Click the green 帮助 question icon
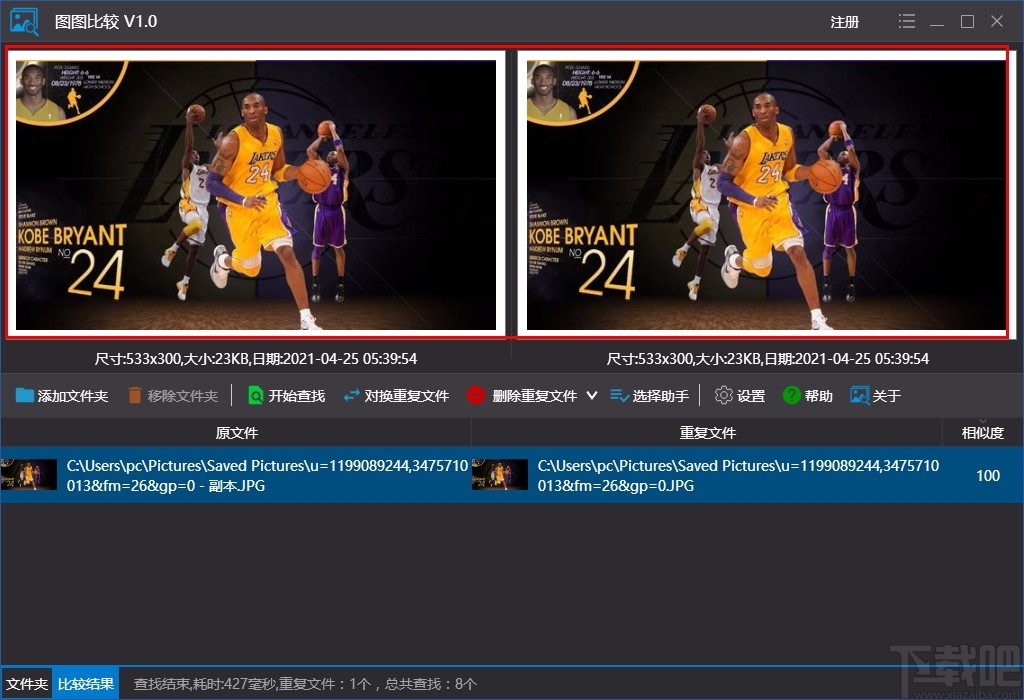 click(x=791, y=396)
